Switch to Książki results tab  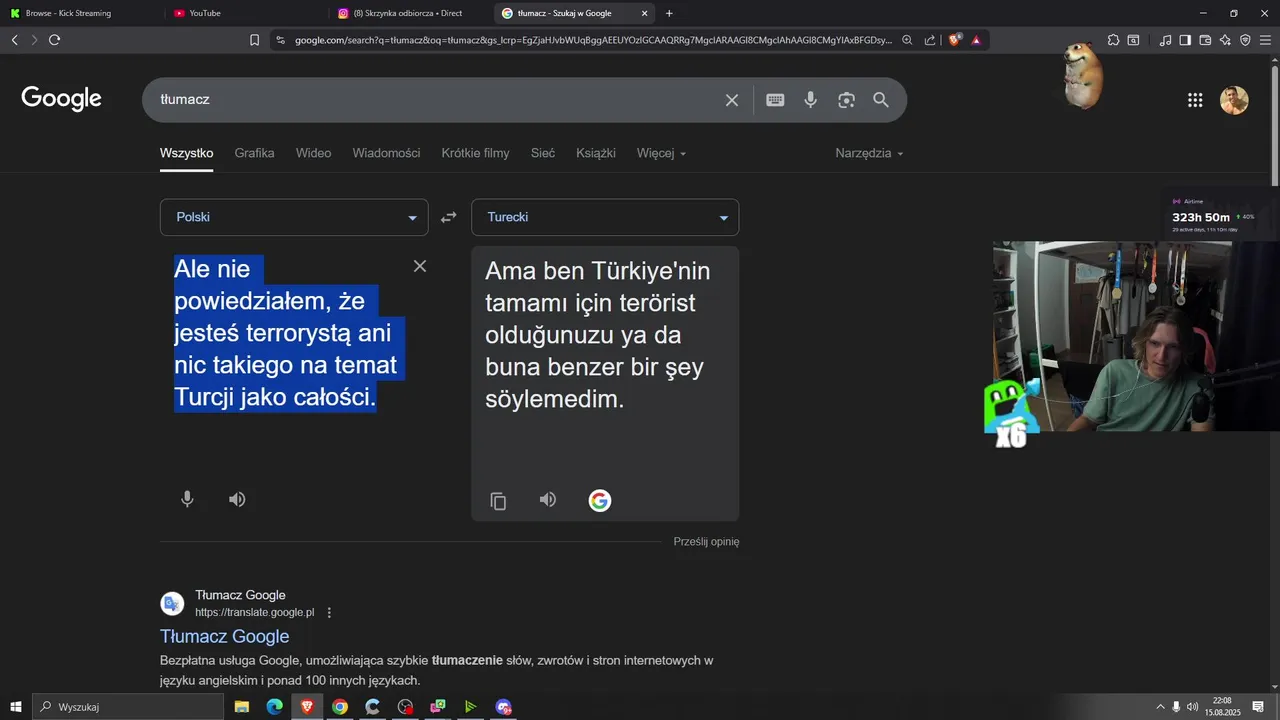[596, 153]
